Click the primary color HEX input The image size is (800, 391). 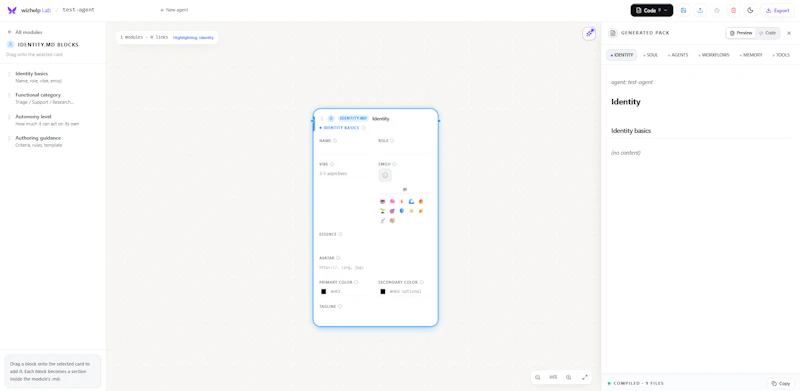pyautogui.click(x=349, y=291)
